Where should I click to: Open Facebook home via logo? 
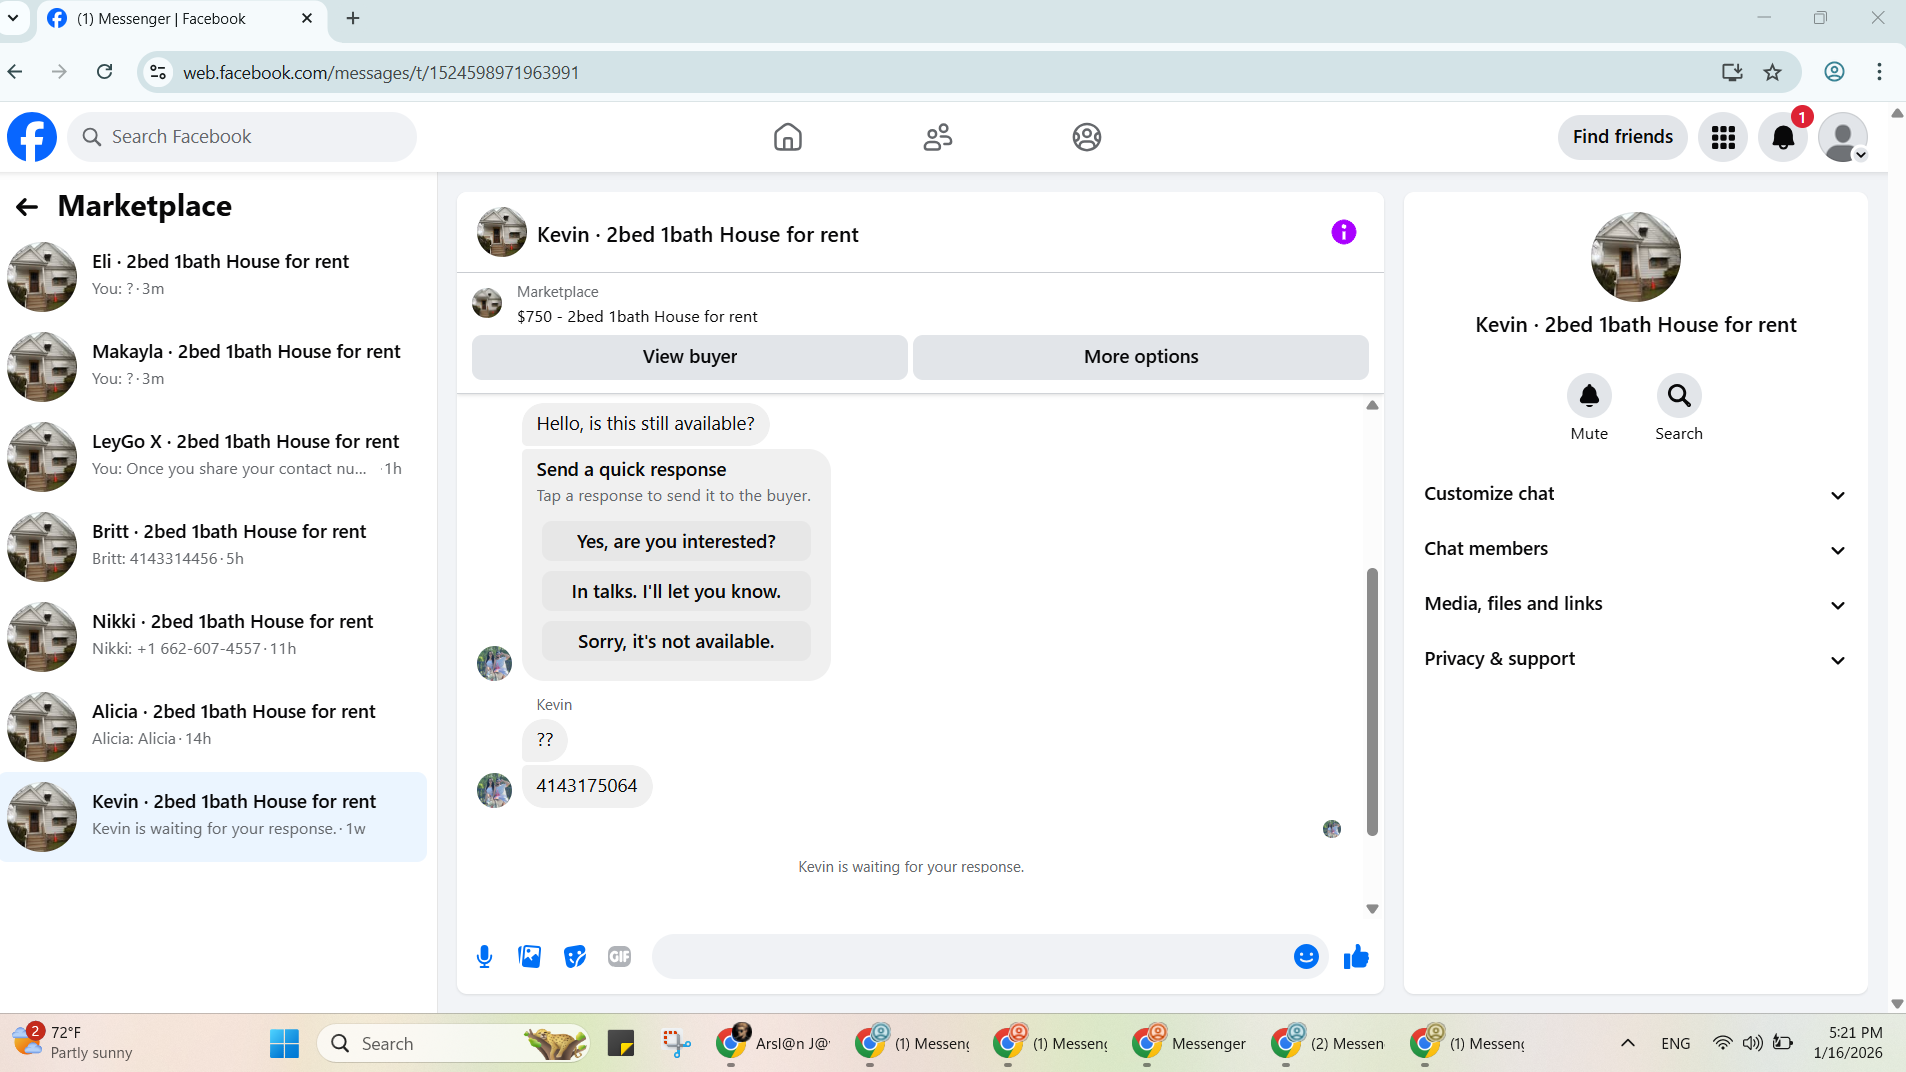32,137
